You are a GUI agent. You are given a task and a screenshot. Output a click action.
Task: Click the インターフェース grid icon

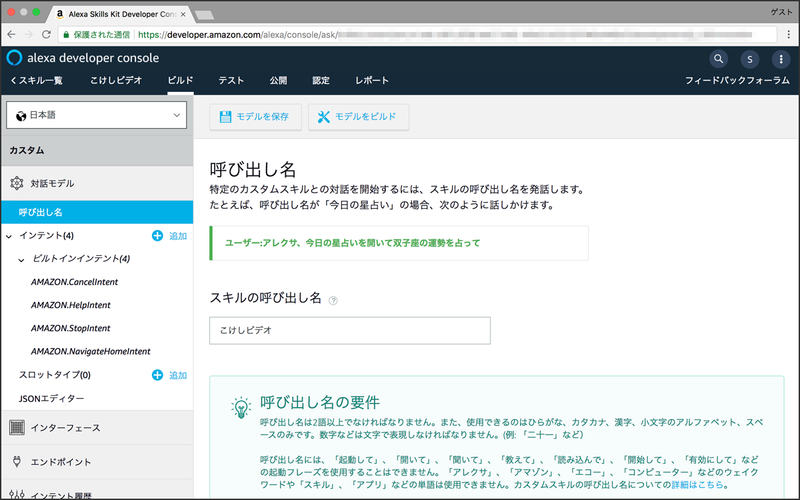coord(17,428)
